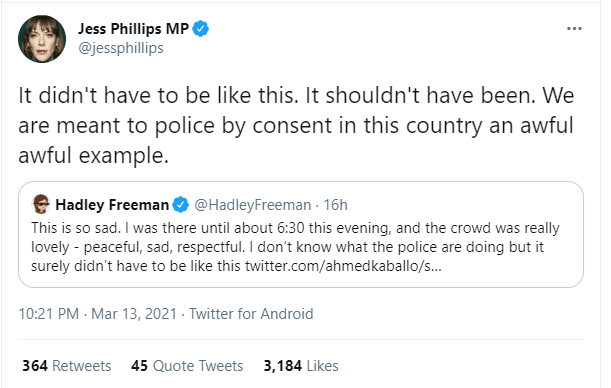Image resolution: width=611 pixels, height=388 pixels.
Task: Open the Jess Phillips MP display name
Action: coord(133,29)
